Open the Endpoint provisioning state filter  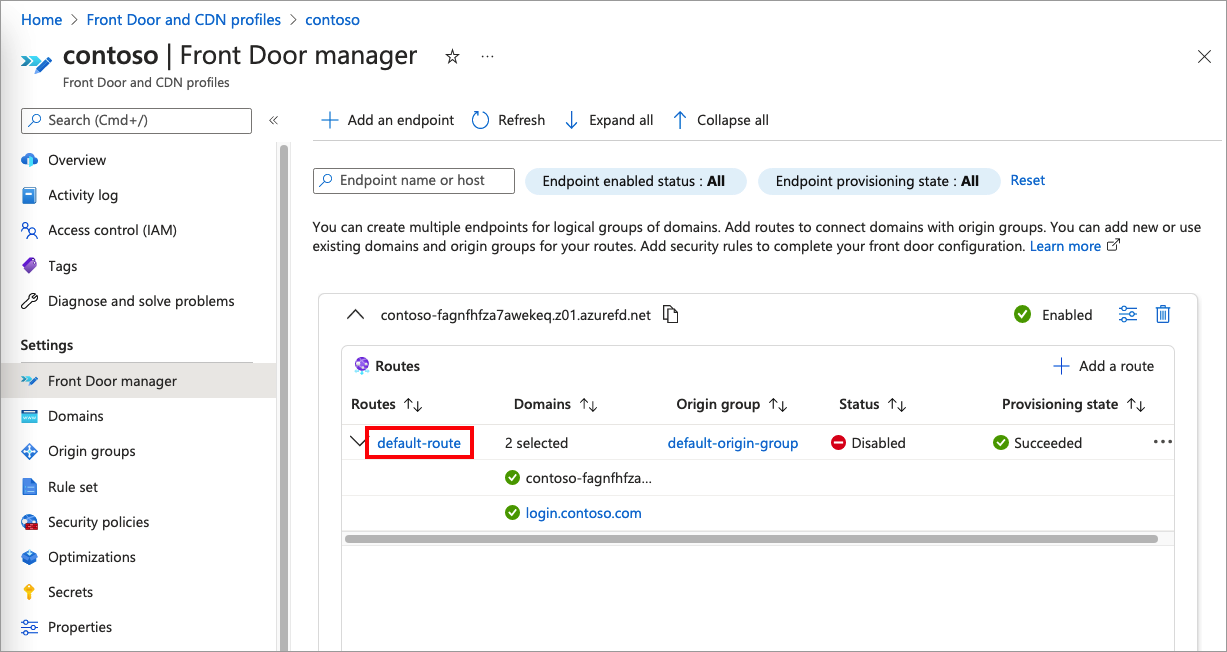878,181
